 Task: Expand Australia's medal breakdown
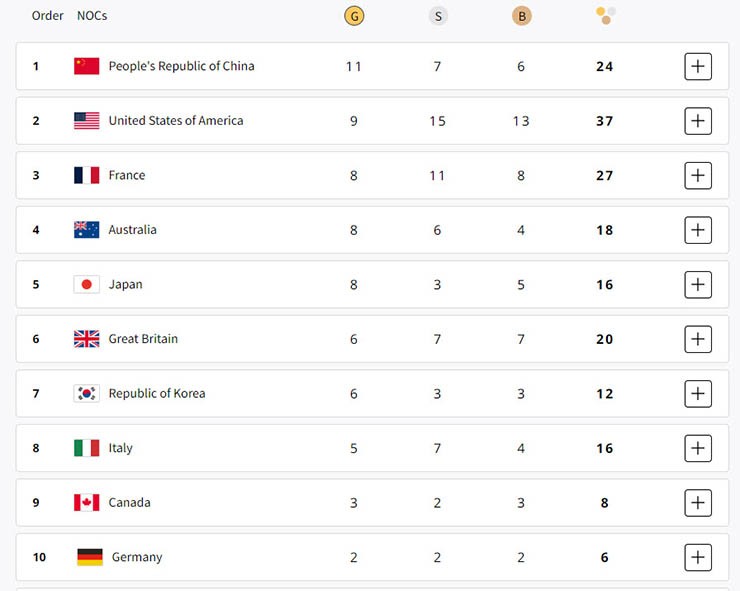(x=698, y=230)
